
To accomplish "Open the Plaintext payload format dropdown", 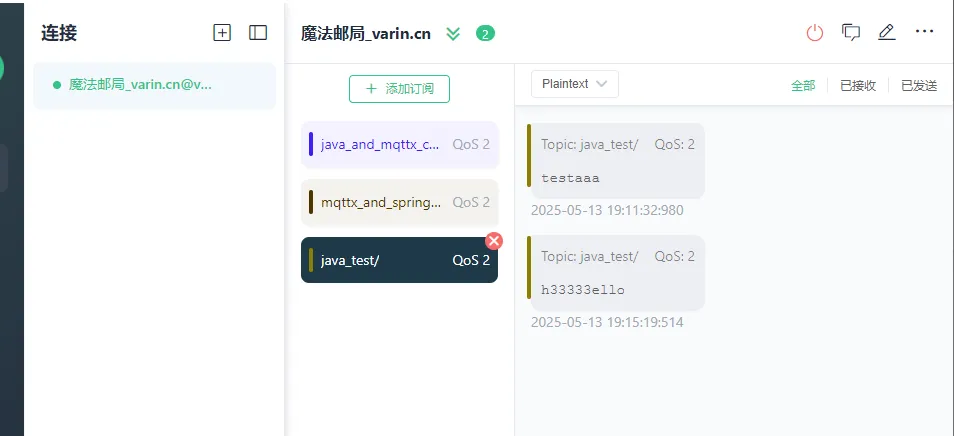I will pyautogui.click(x=575, y=84).
